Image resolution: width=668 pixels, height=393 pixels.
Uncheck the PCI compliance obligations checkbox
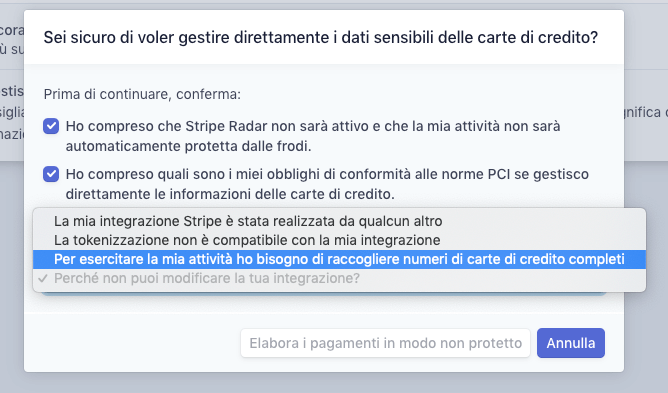click(51, 174)
